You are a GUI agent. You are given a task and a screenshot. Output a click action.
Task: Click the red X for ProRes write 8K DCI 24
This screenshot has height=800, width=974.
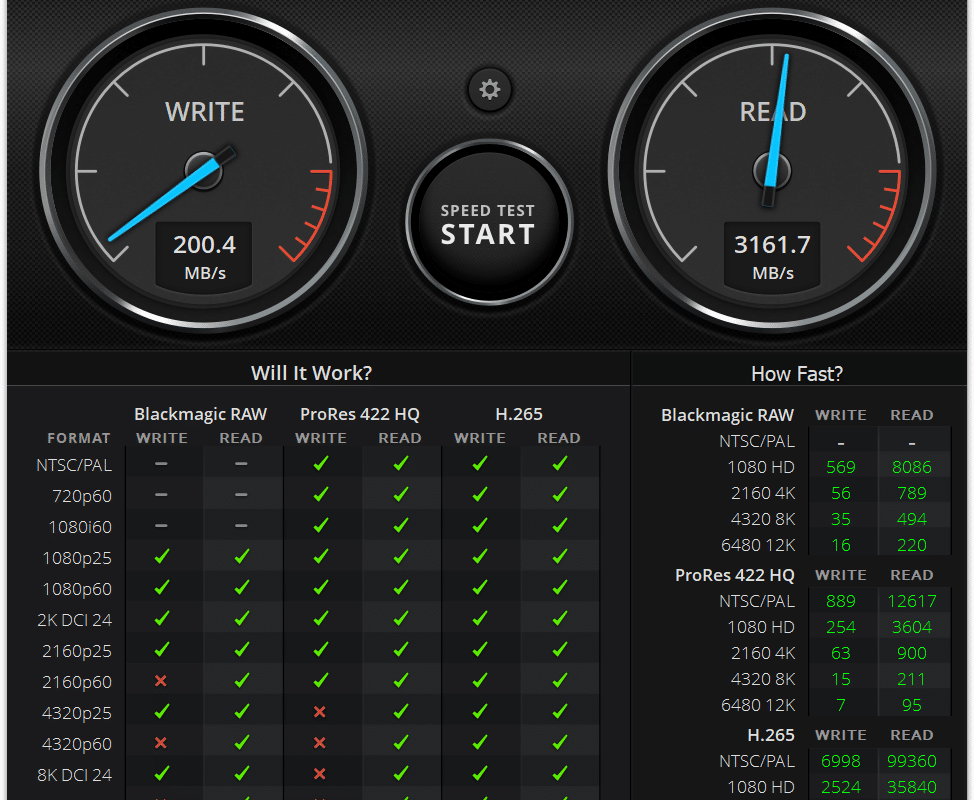coord(320,774)
